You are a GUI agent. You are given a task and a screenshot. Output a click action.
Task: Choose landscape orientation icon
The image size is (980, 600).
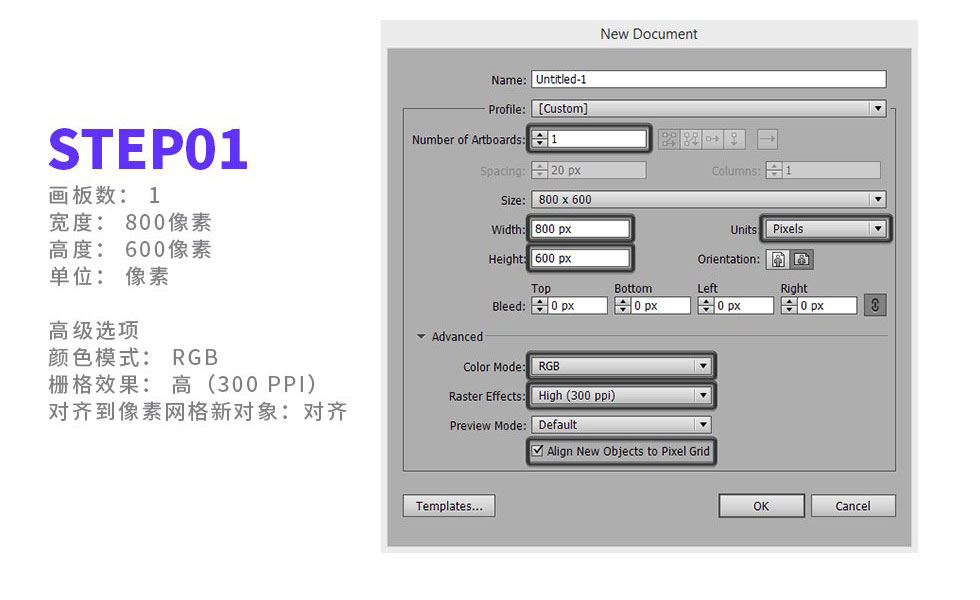pos(802,259)
